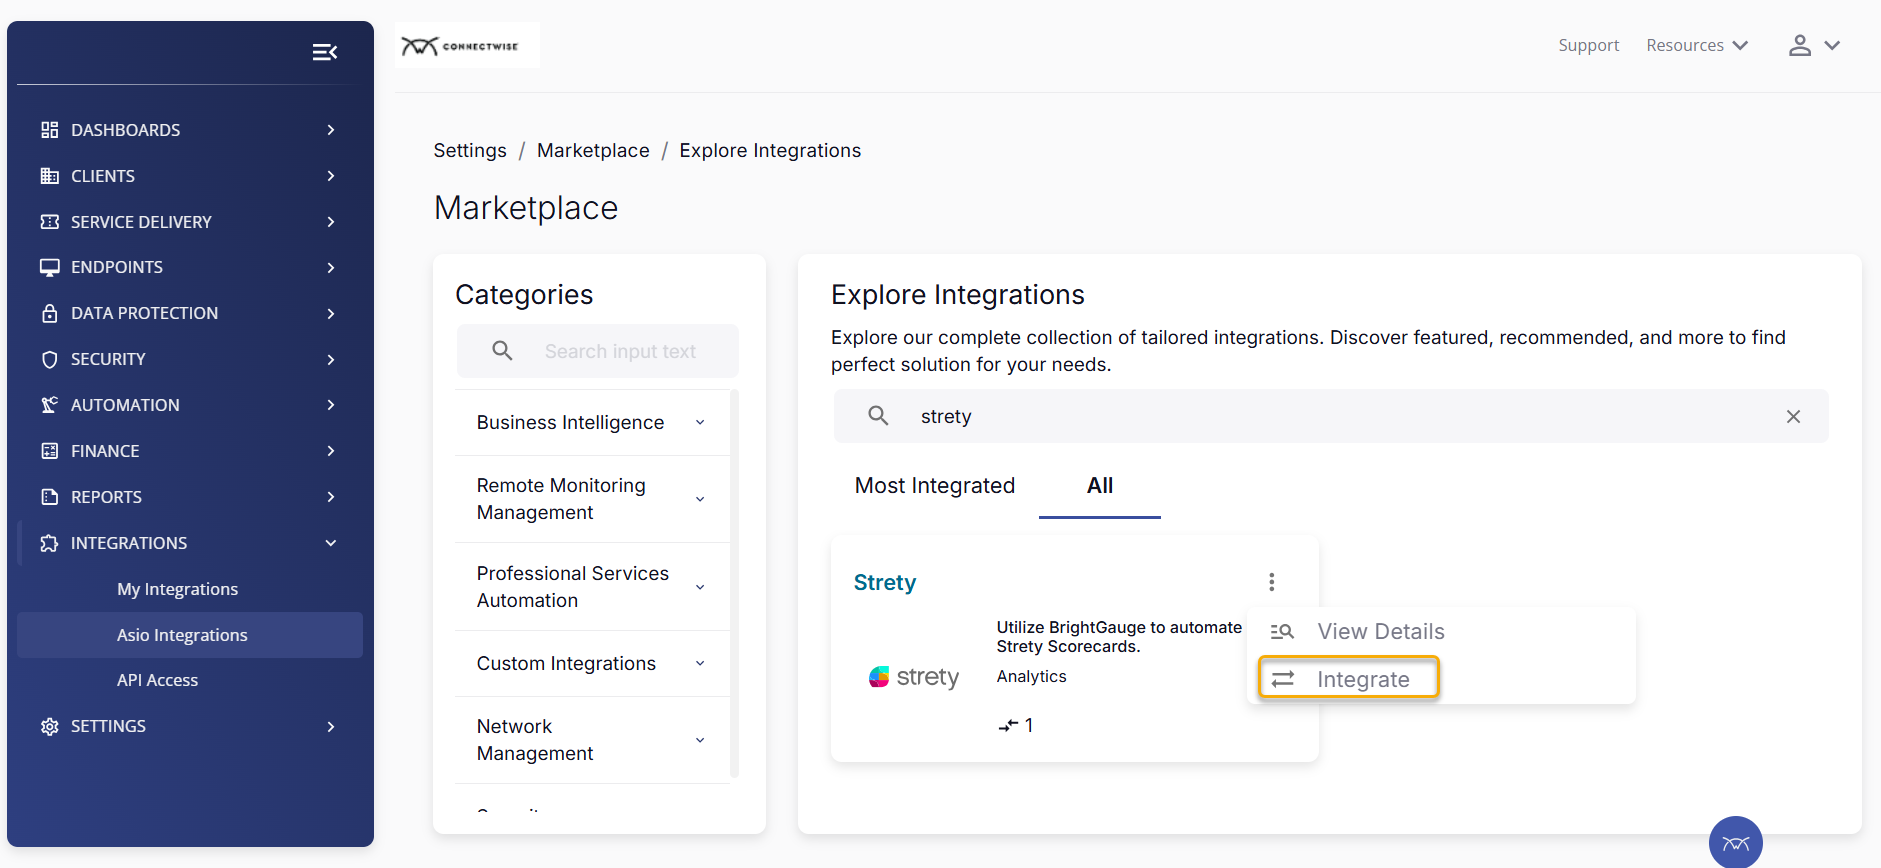Image resolution: width=1881 pixels, height=868 pixels.
Task: Click the Dashboards grid icon
Action: (x=50, y=130)
